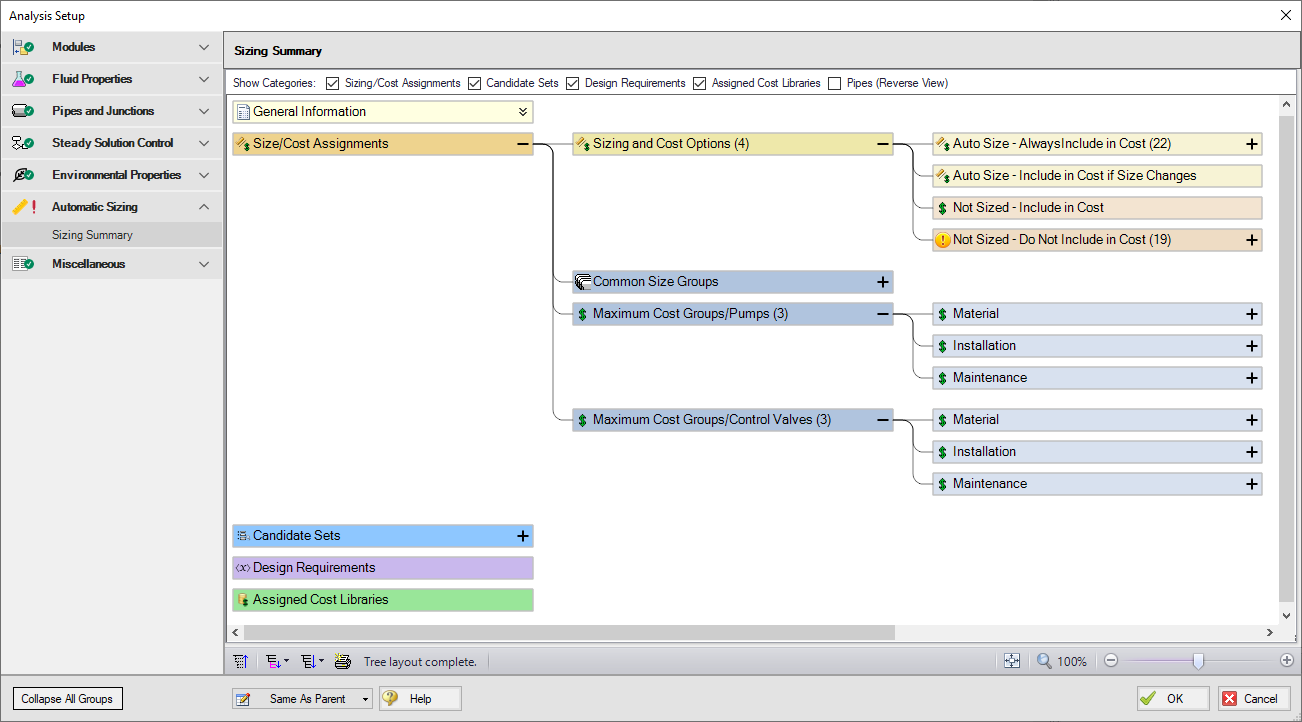The image size is (1302, 722).
Task: Uncheck the Candidate Sets category checkbox
Action: (x=474, y=83)
